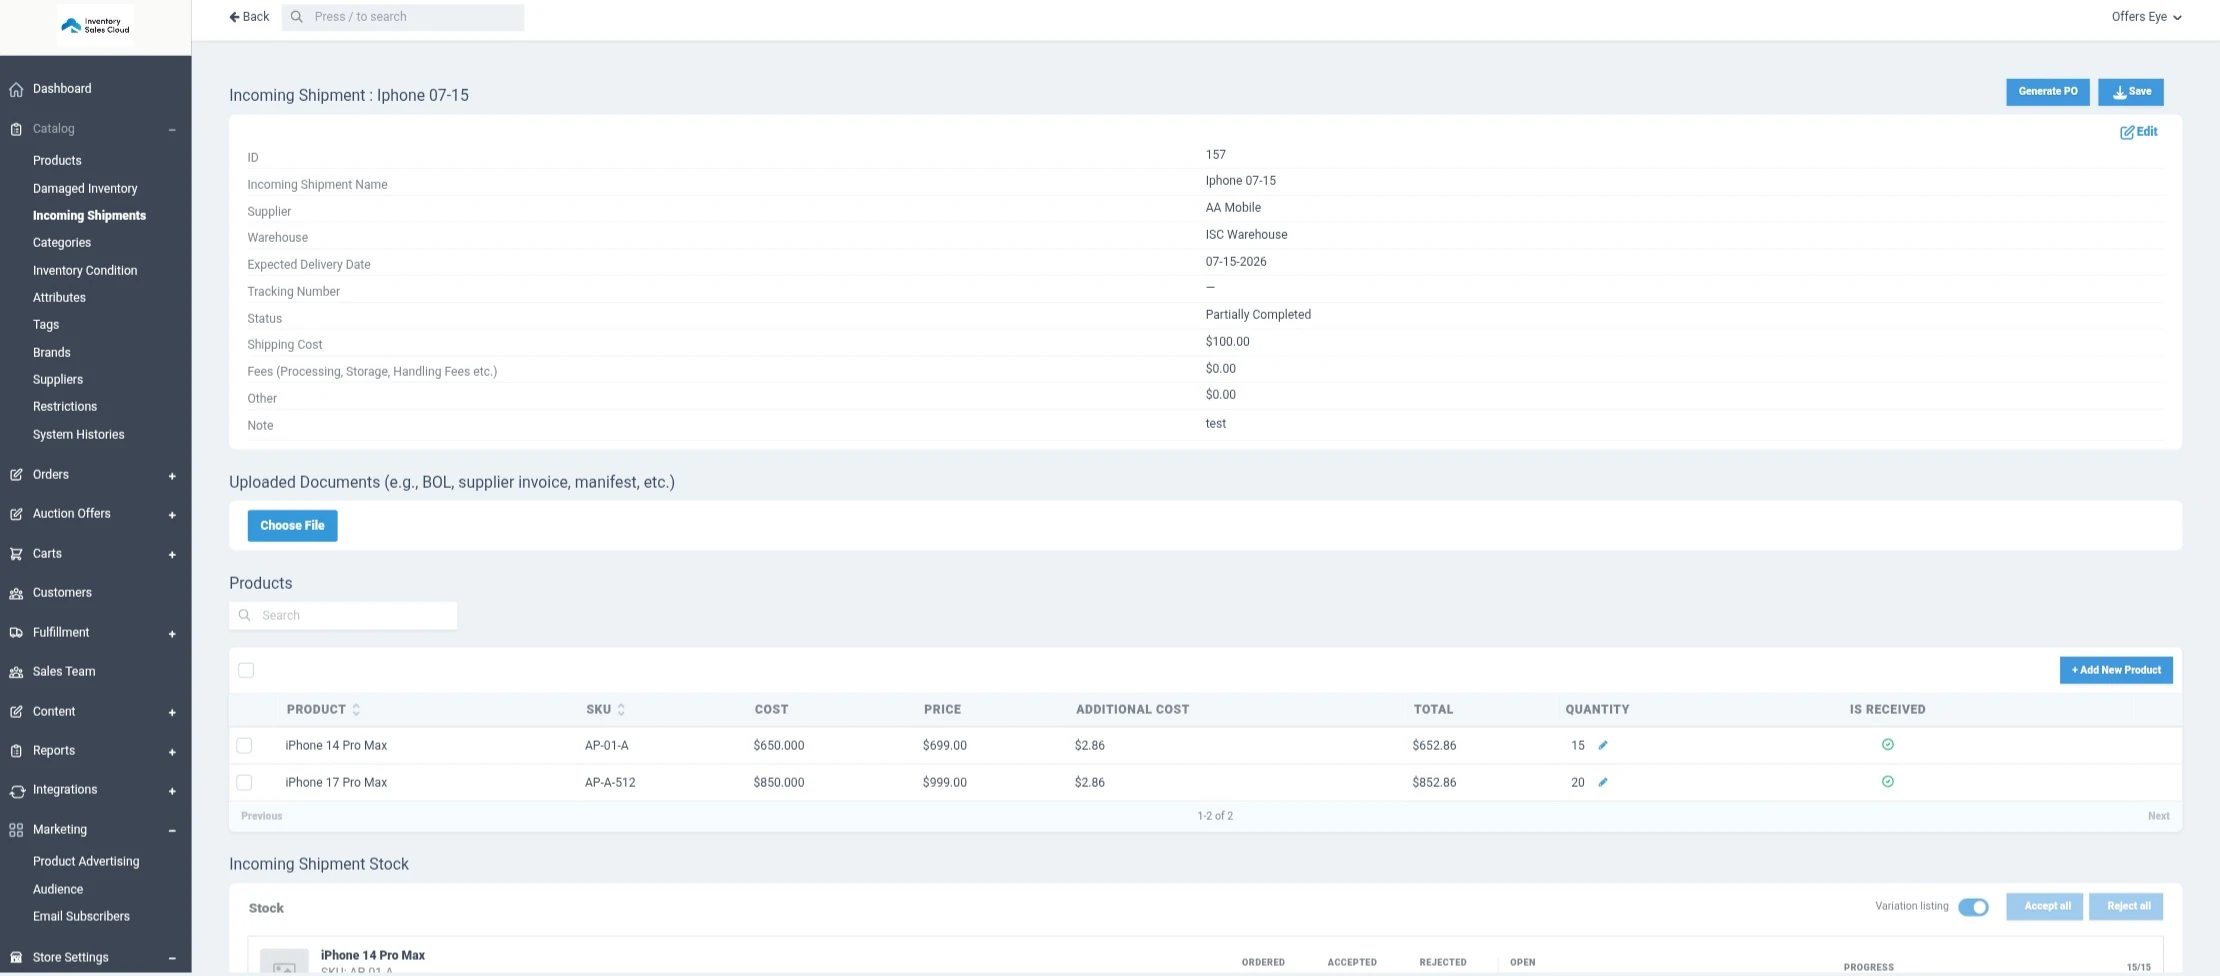Viewport: 2220px width, 976px height.
Task: Open Damaged Inventory menu item
Action: click(85, 189)
